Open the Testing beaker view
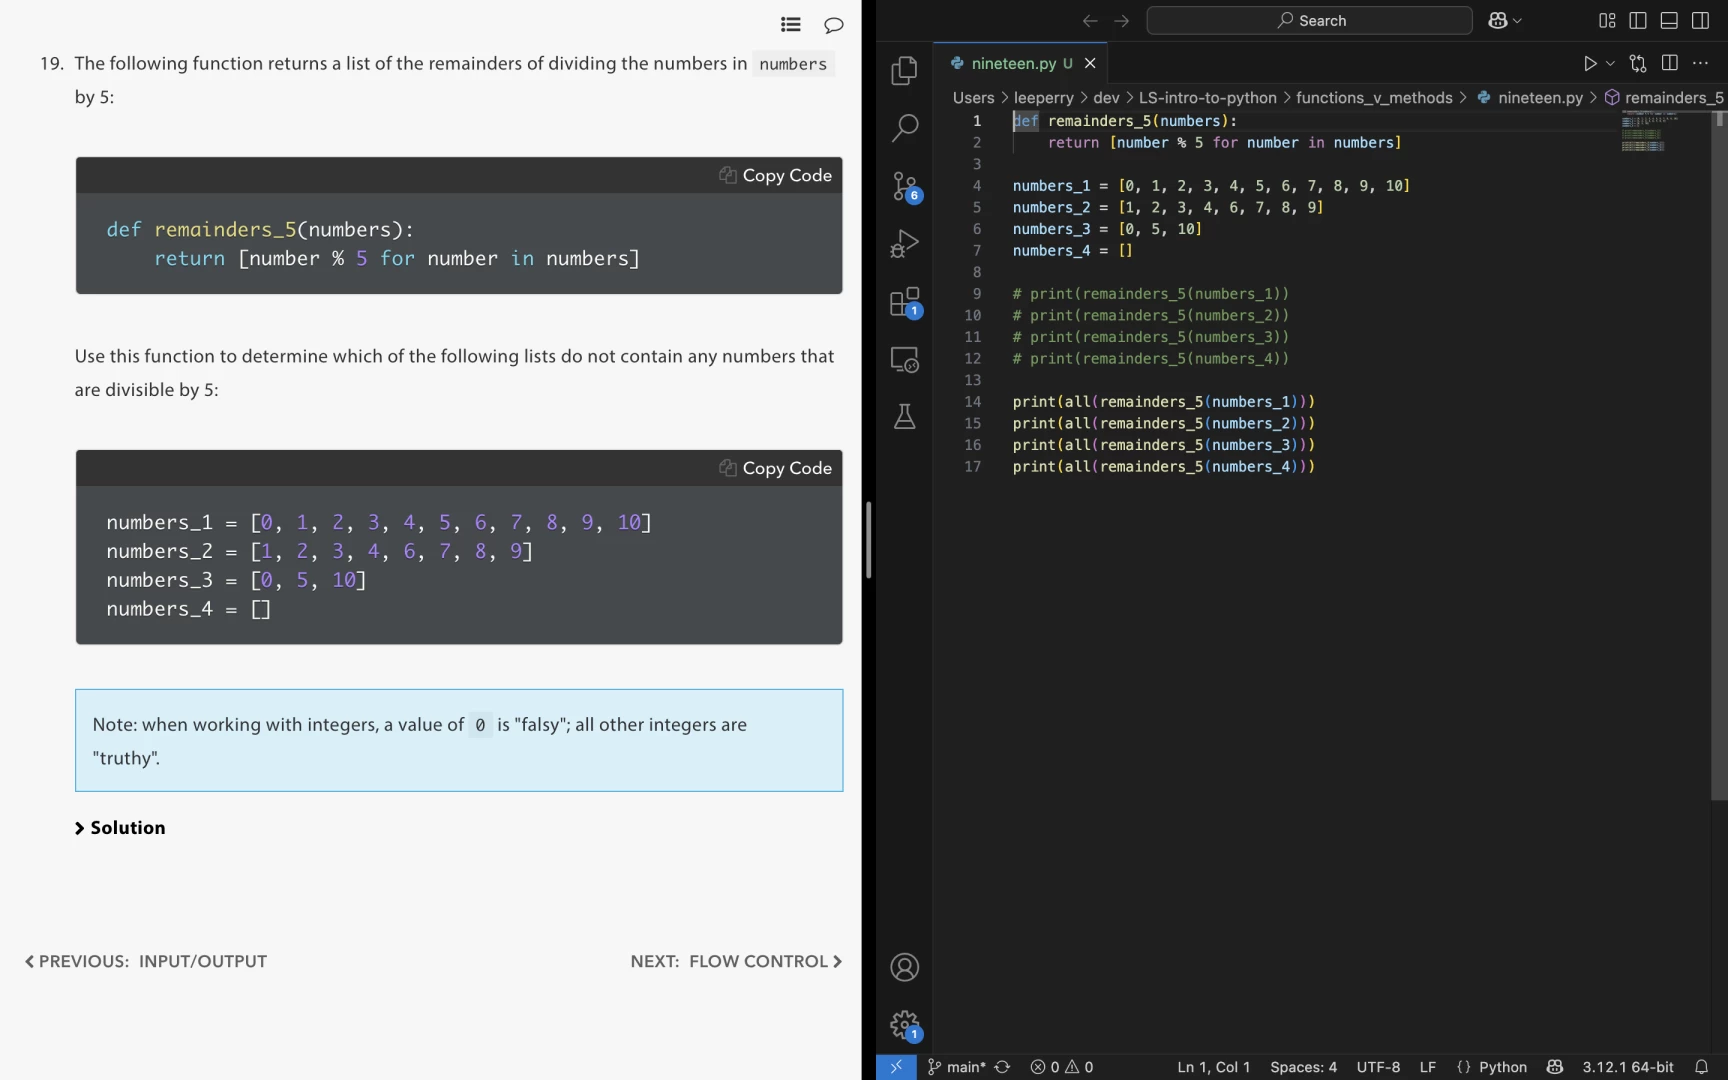The image size is (1728, 1080). pyautogui.click(x=904, y=417)
